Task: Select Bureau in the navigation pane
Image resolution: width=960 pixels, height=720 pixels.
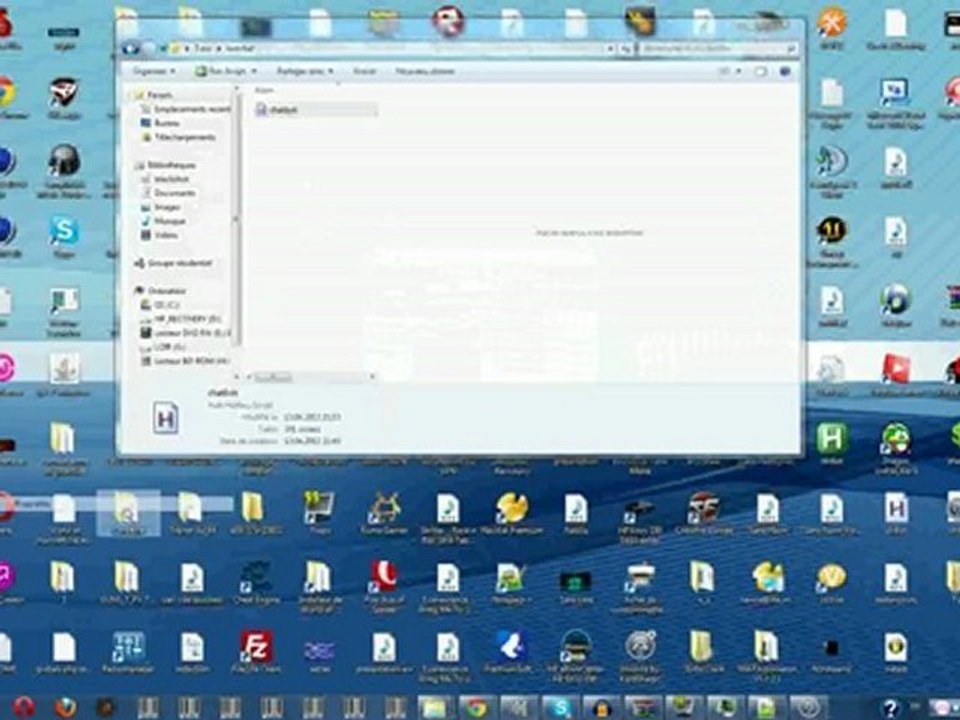Action: coord(160,123)
